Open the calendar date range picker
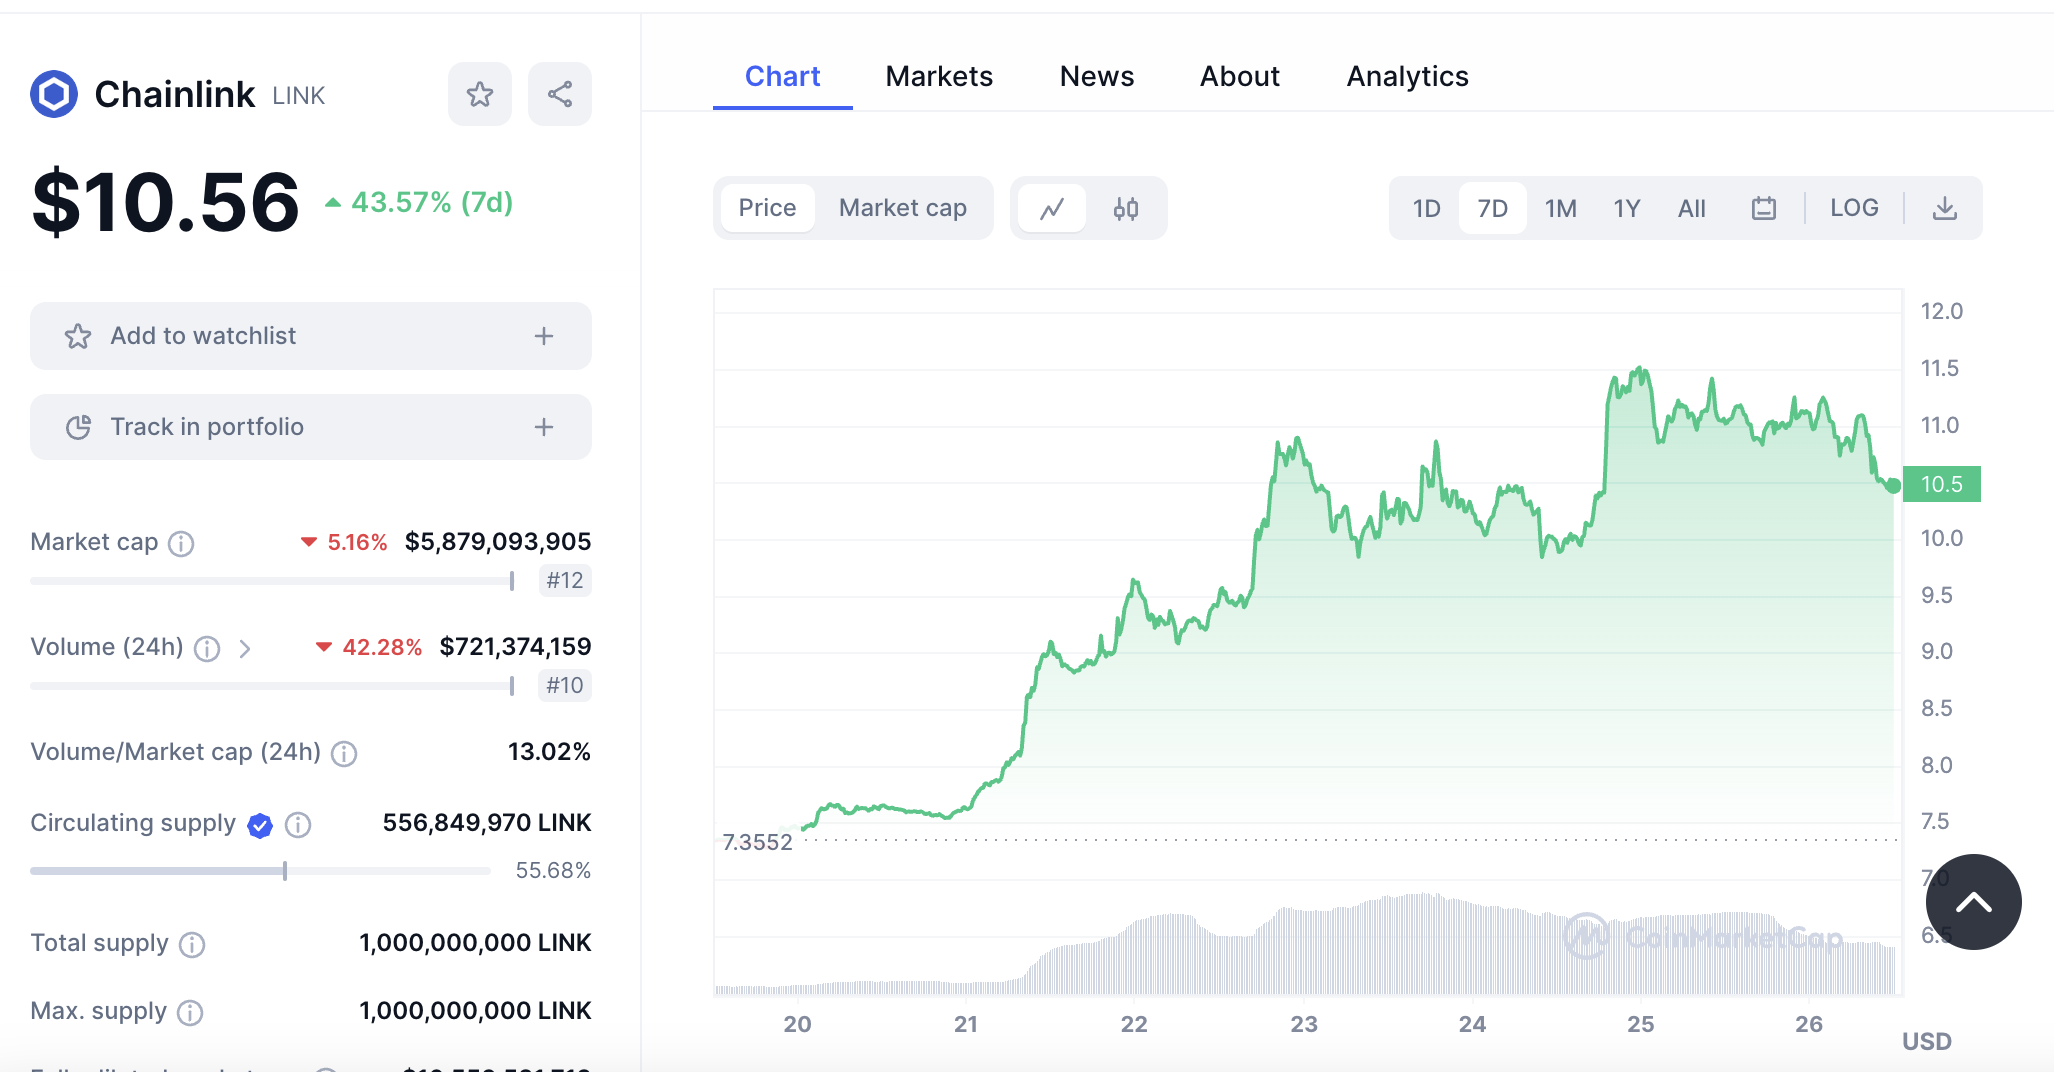Screen dimensions: 2054x1072 (1764, 208)
